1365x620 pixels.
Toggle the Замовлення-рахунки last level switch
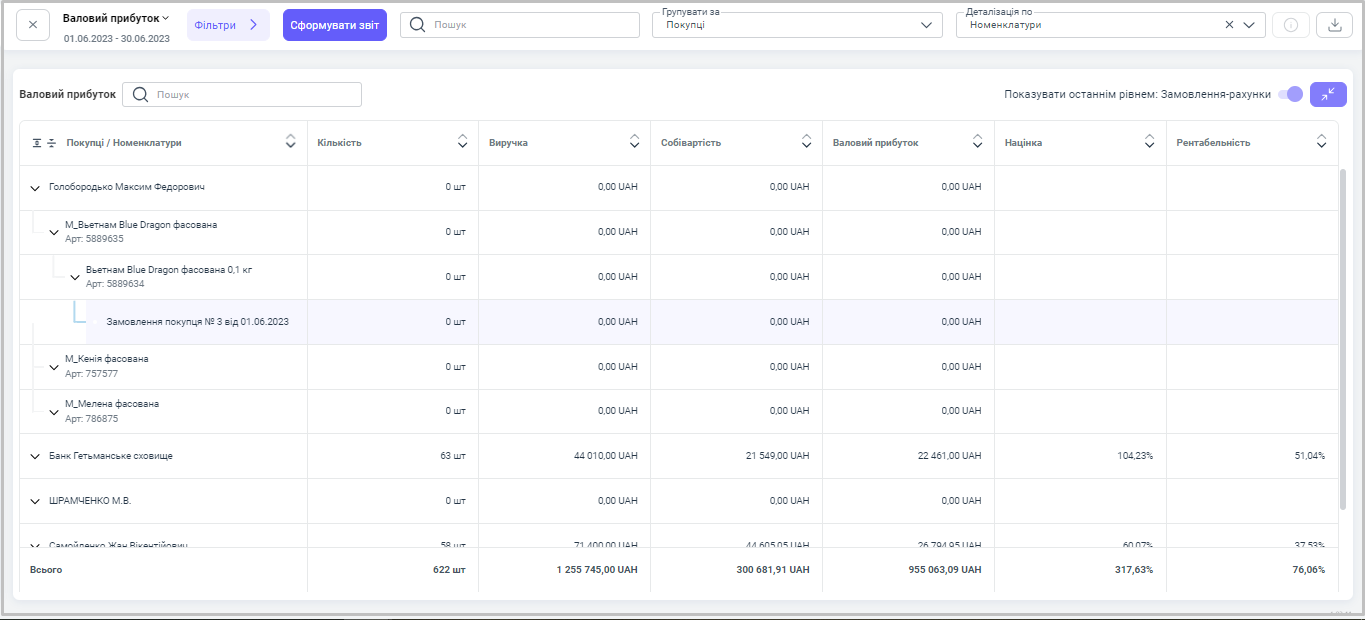click(x=1291, y=94)
